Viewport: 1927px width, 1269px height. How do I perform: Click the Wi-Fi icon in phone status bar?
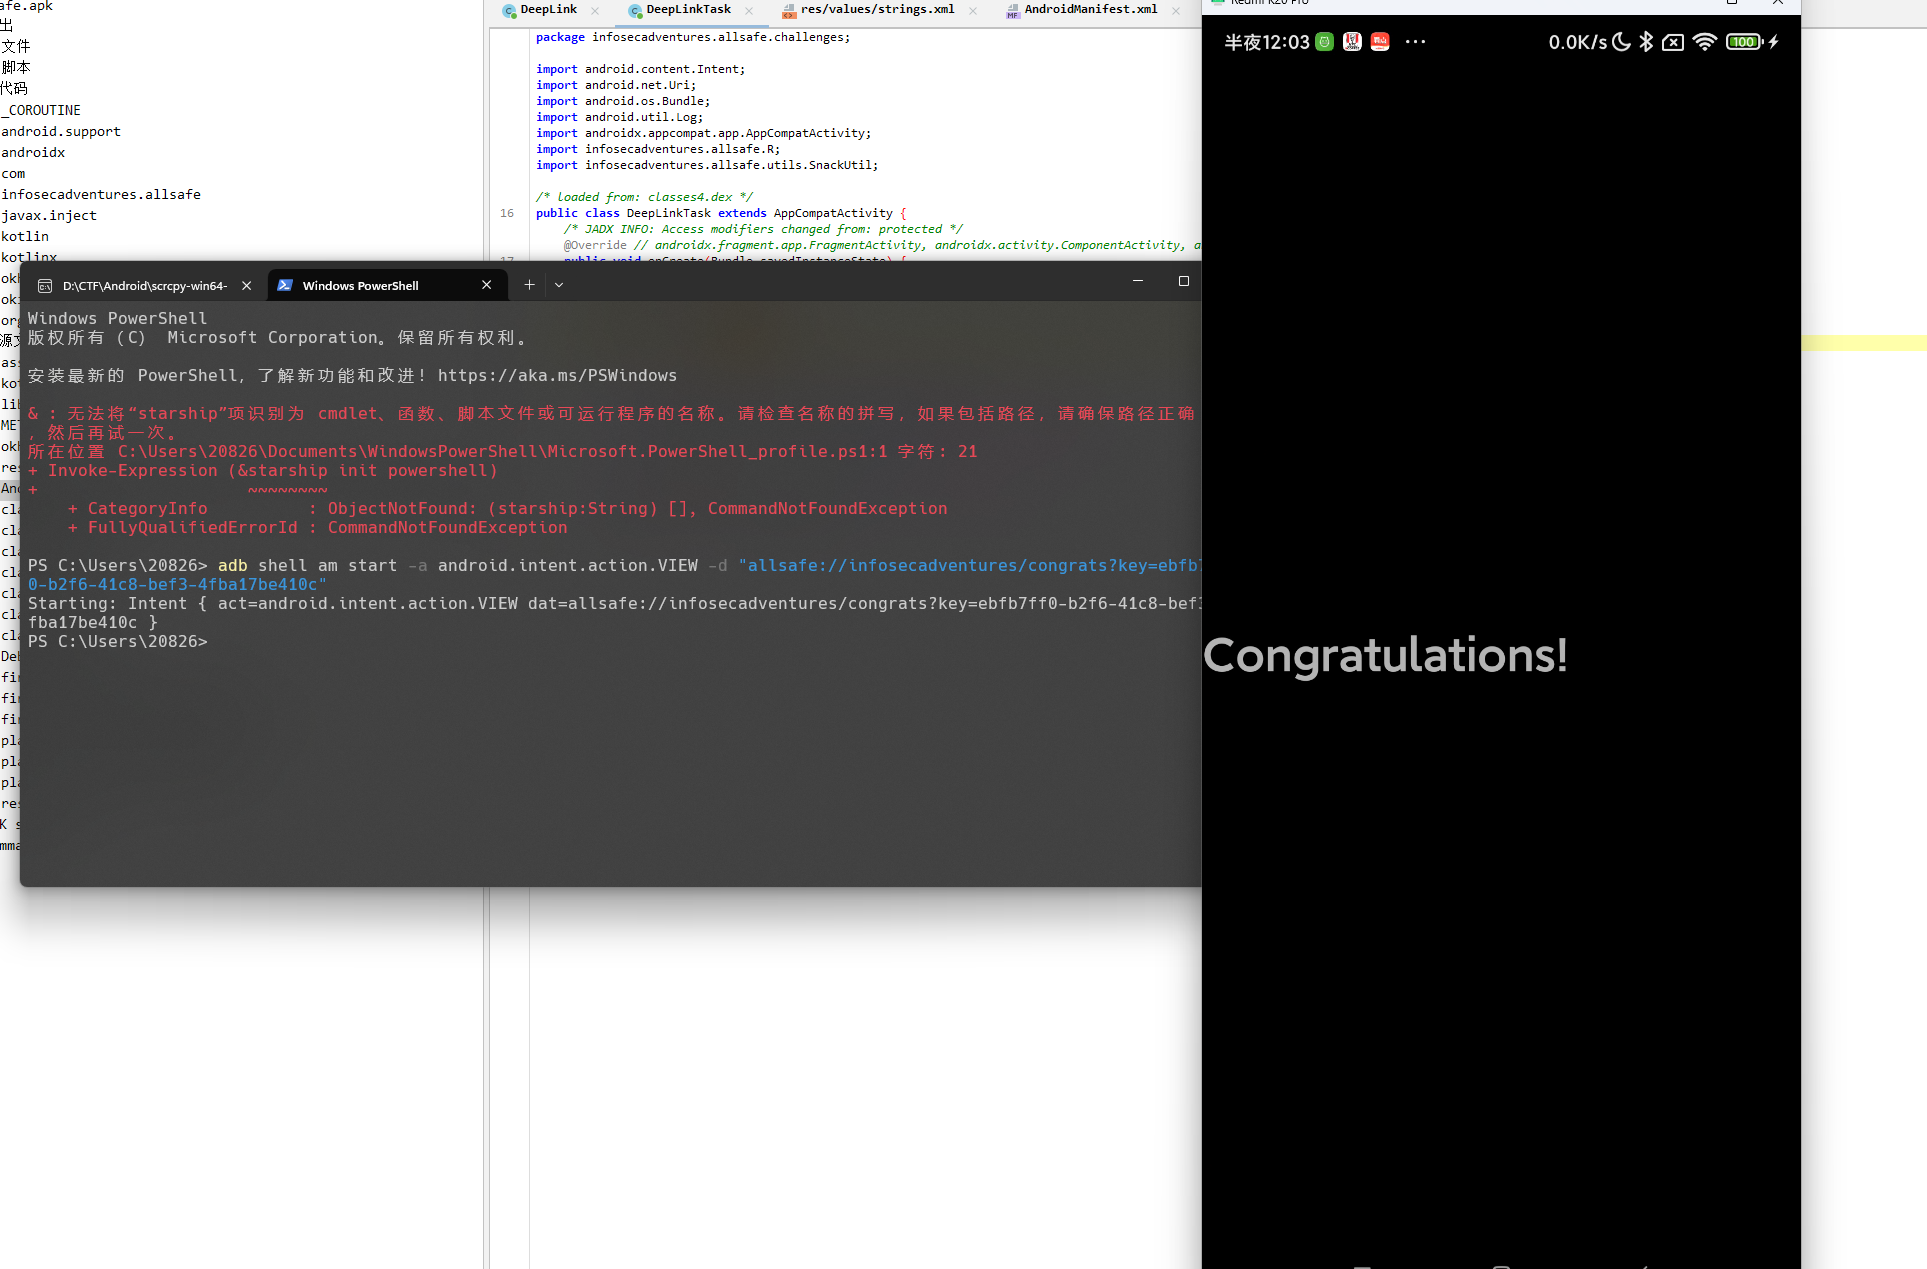tap(1704, 42)
